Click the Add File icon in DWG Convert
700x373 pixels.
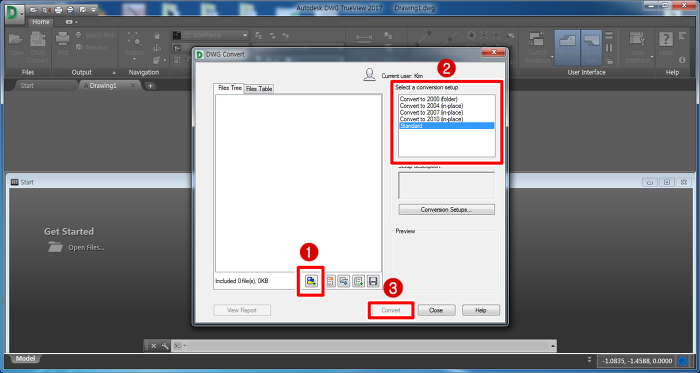click(311, 281)
